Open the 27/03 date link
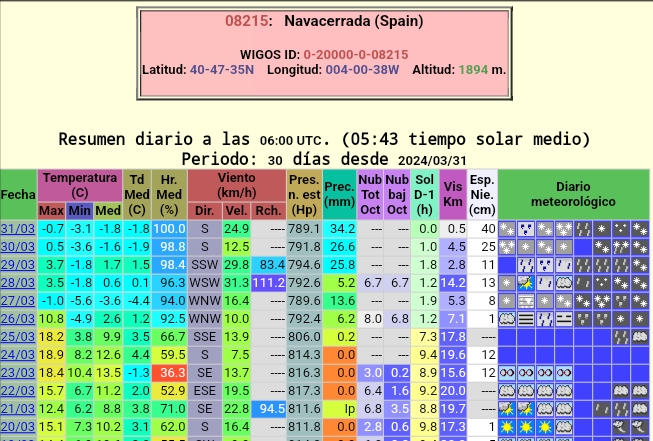The width and height of the screenshot is (653, 441). [x=18, y=301]
